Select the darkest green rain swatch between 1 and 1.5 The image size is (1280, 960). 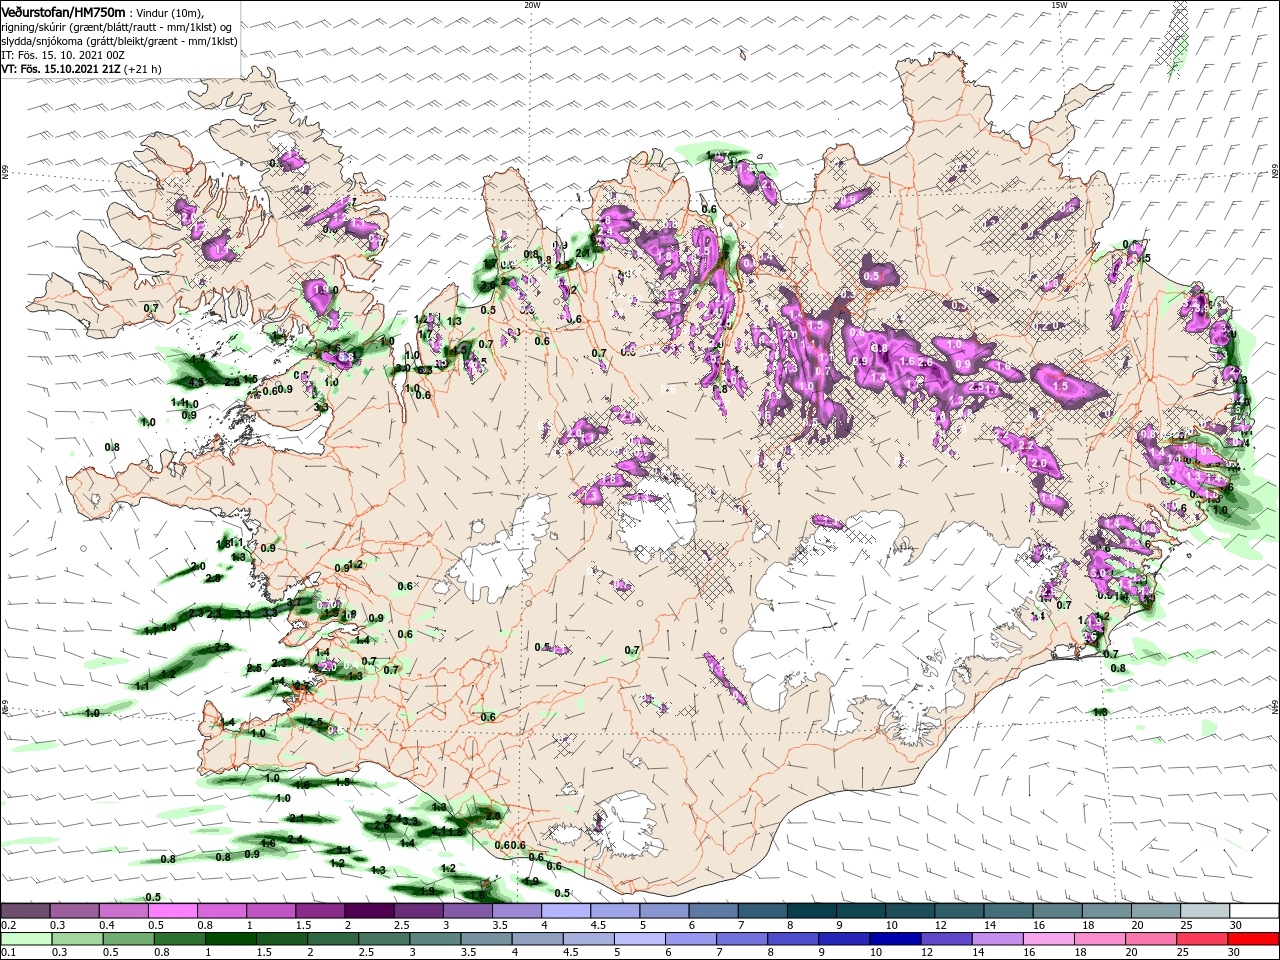click(230, 939)
